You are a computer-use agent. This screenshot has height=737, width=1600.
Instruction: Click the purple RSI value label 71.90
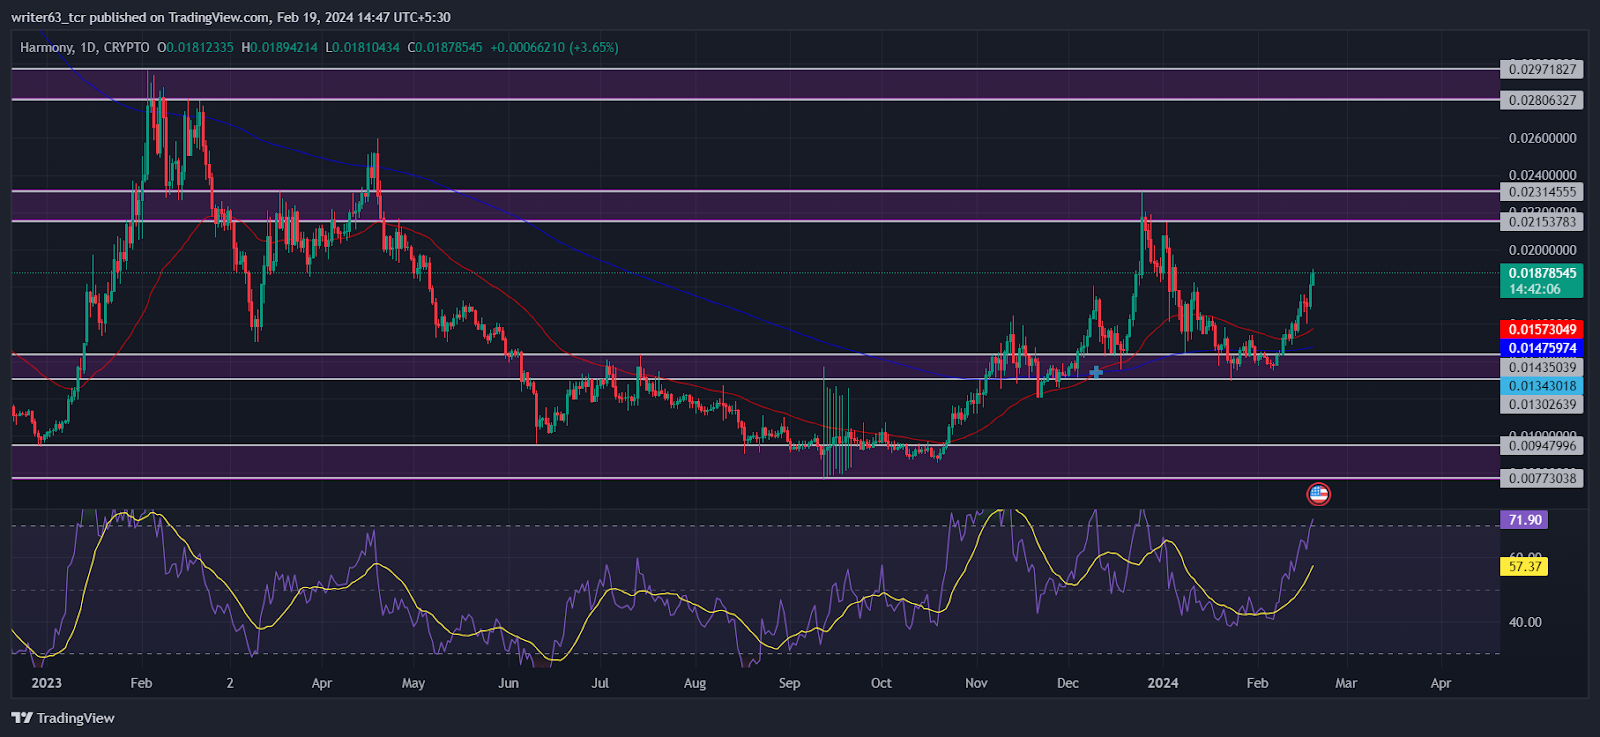point(1525,520)
